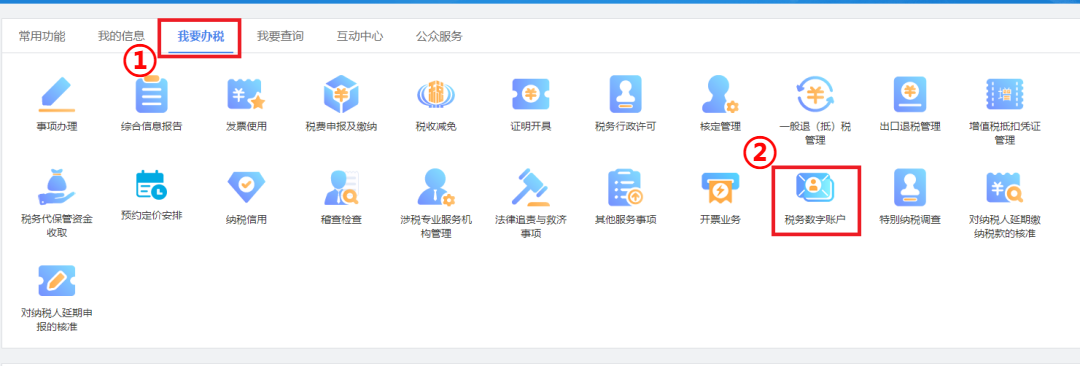Open 核定管理 person-gear icon
This screenshot has height=366, width=1080.
click(x=720, y=94)
